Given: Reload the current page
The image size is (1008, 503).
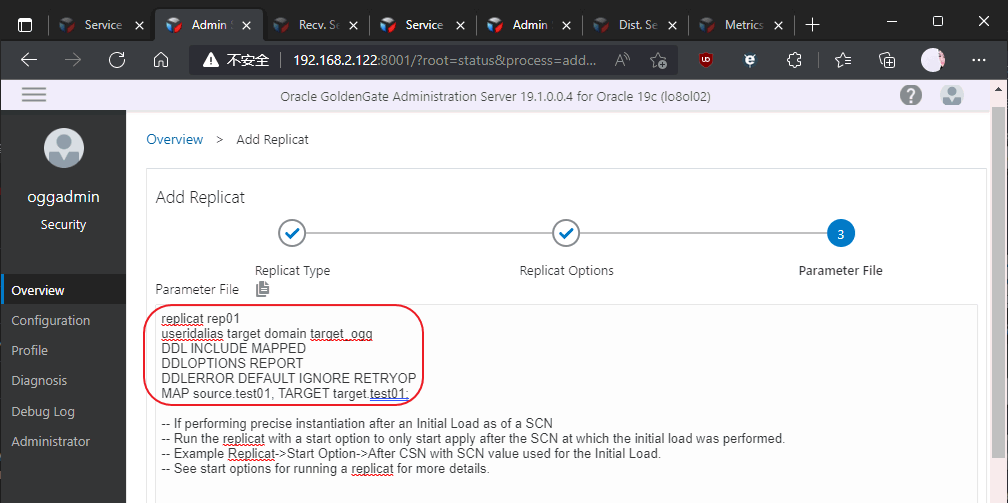Looking at the screenshot, I should (117, 60).
